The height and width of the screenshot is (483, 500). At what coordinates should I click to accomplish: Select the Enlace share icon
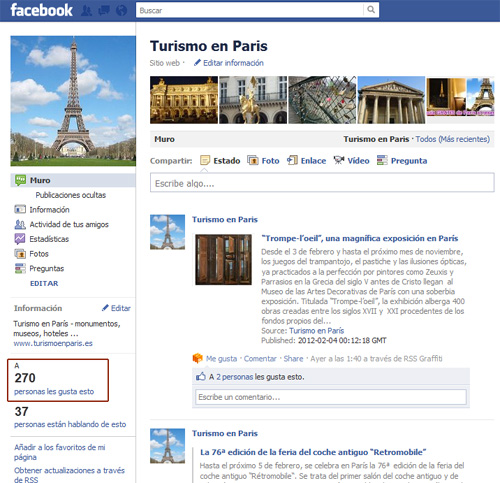click(x=292, y=160)
